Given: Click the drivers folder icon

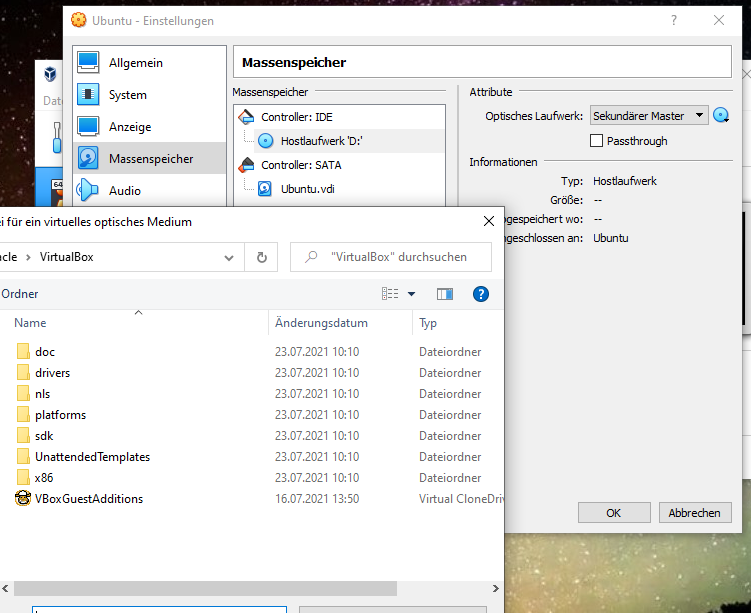Looking at the screenshot, I should click(x=23, y=373).
